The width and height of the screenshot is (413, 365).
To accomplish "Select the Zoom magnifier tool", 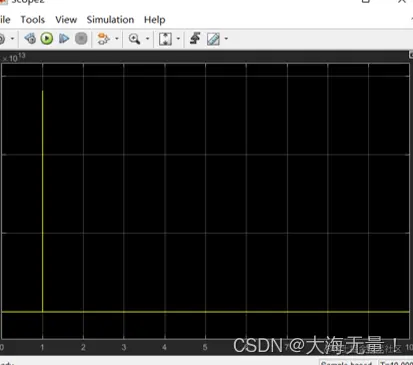I will pos(134,39).
